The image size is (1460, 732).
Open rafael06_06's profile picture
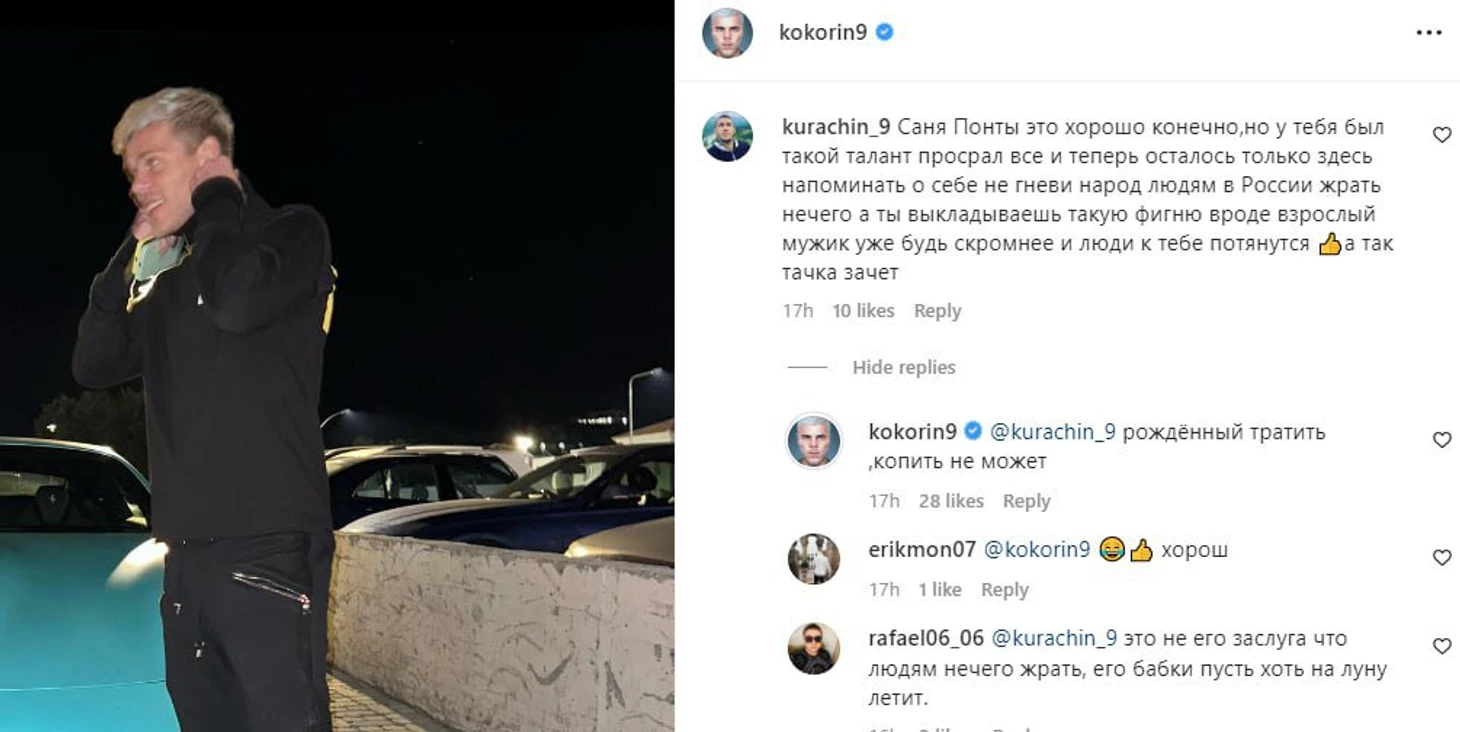tap(813, 648)
